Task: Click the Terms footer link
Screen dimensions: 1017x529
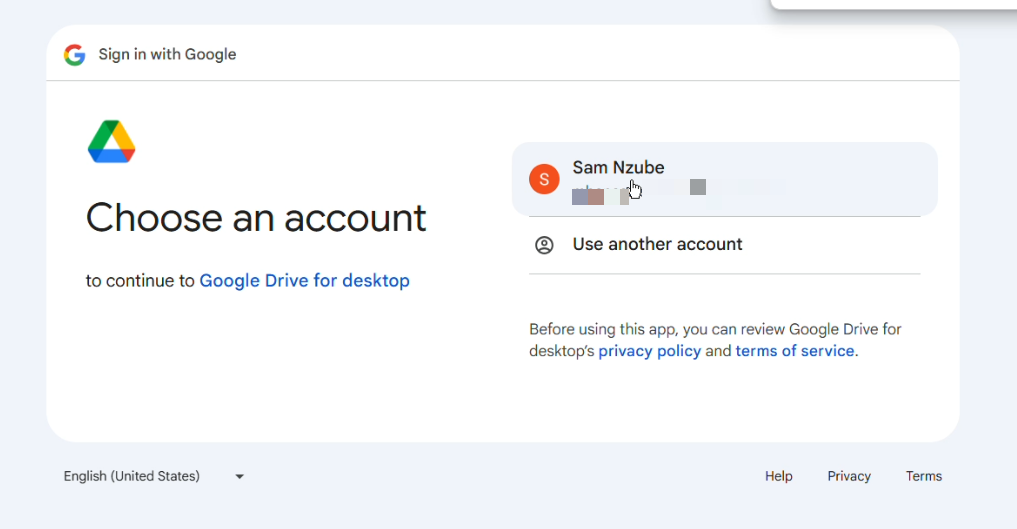Action: 923,476
